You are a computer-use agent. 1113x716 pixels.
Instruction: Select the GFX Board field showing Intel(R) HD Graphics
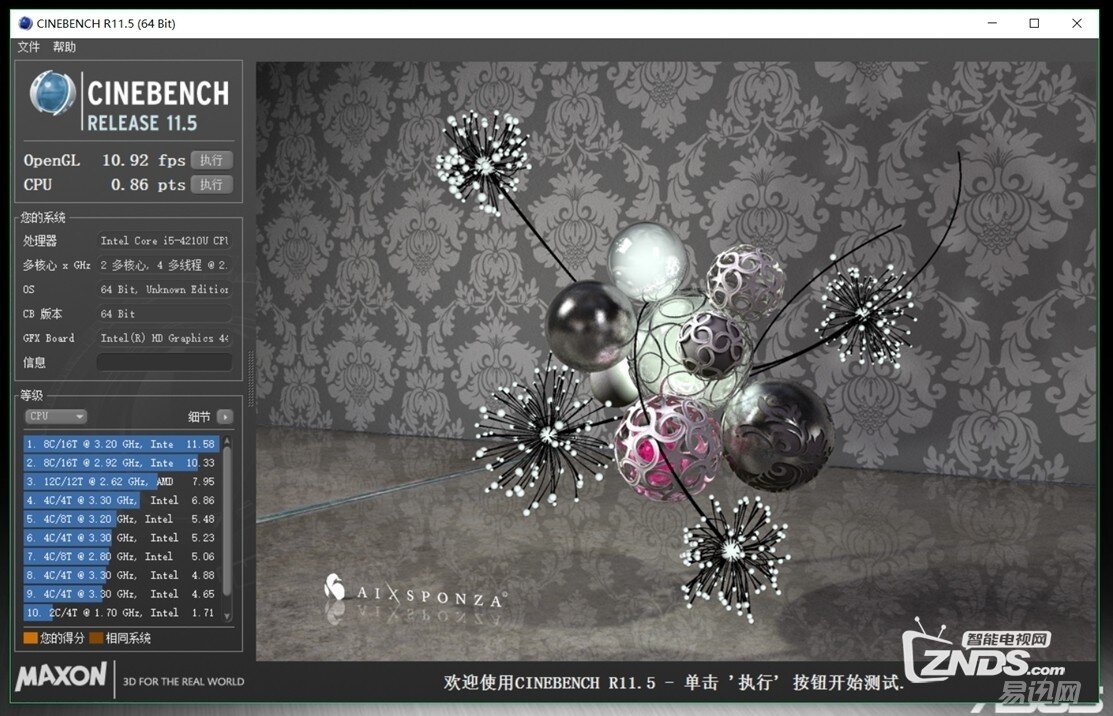[164, 338]
